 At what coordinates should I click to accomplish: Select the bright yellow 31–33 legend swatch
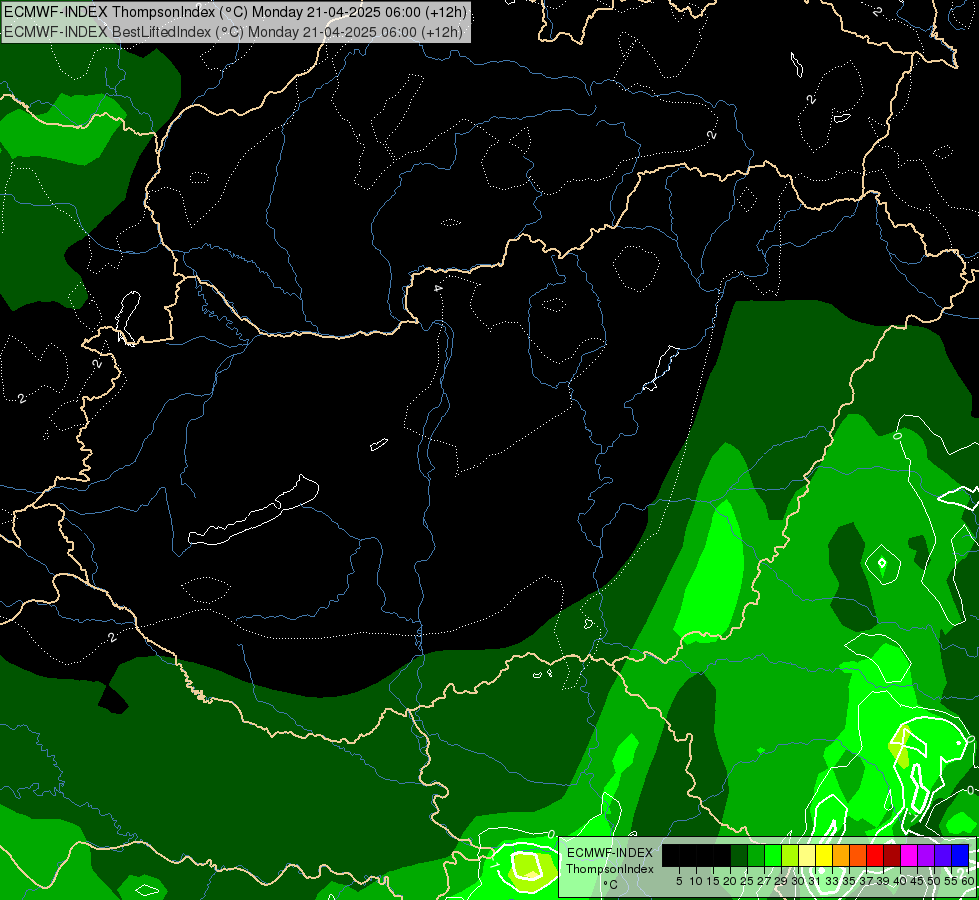coord(824,856)
